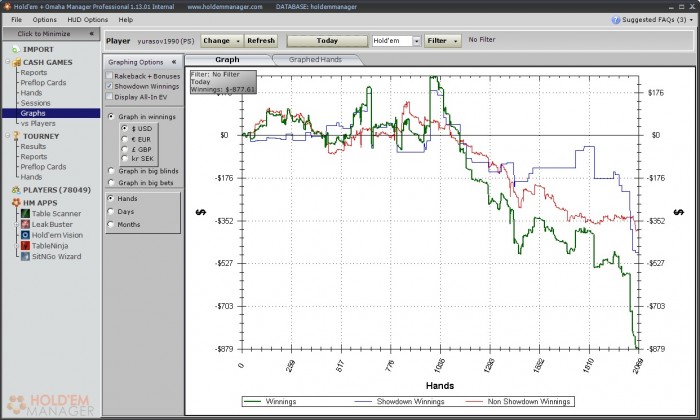
Task: Select Sessions under Cash Games
Action: (x=35, y=103)
